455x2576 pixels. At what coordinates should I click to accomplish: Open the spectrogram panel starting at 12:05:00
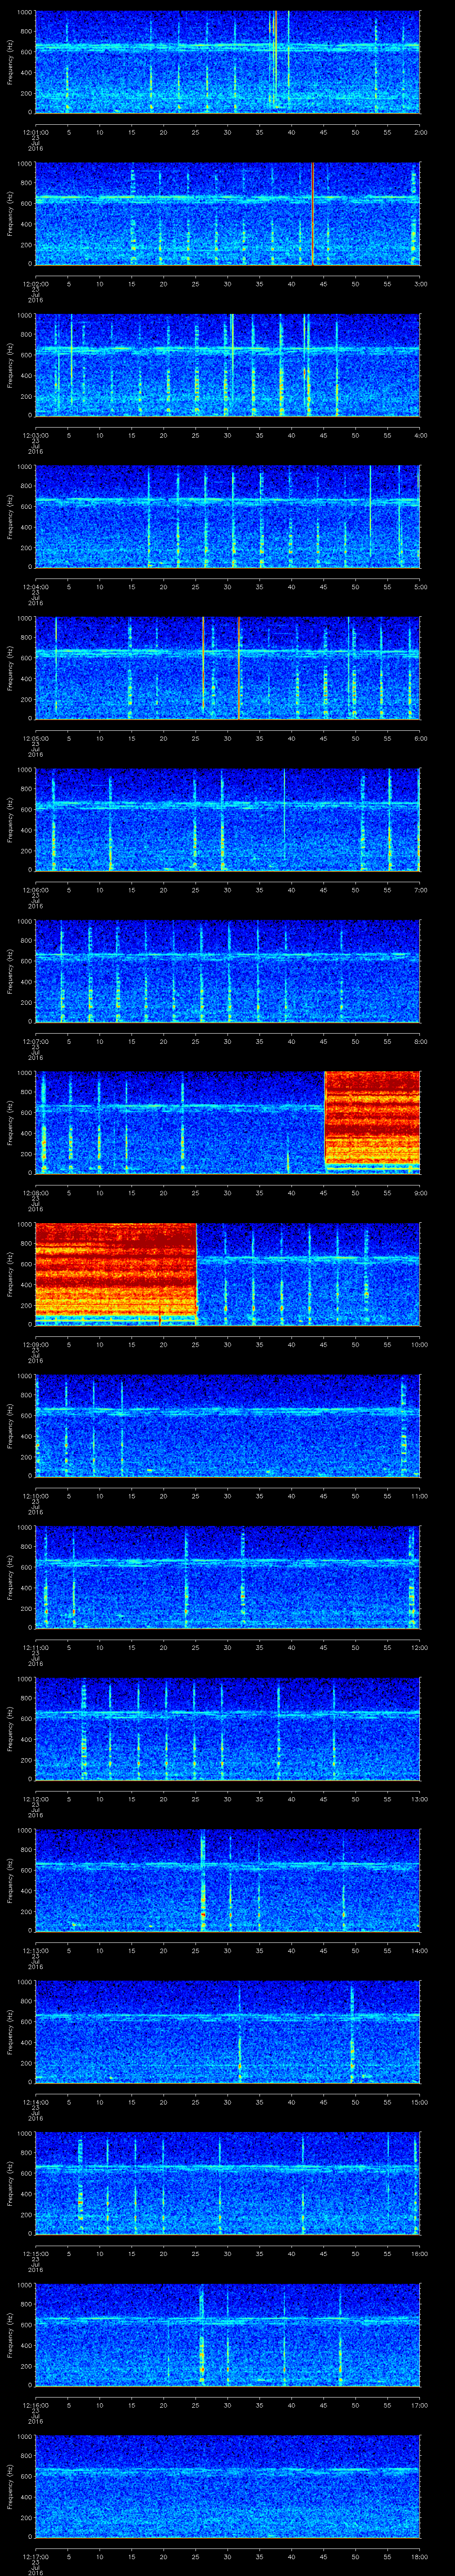click(x=227, y=669)
